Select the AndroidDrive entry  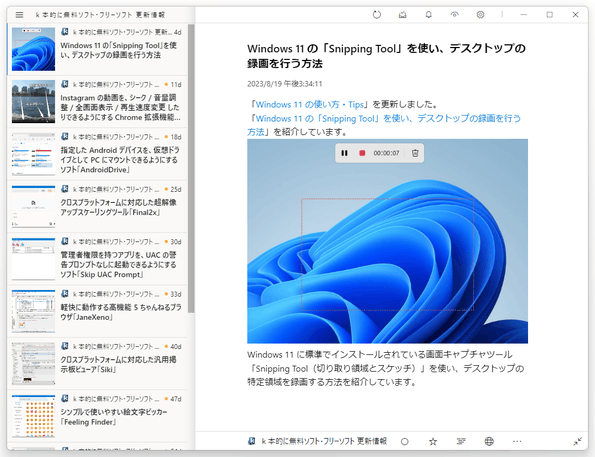(x=97, y=154)
